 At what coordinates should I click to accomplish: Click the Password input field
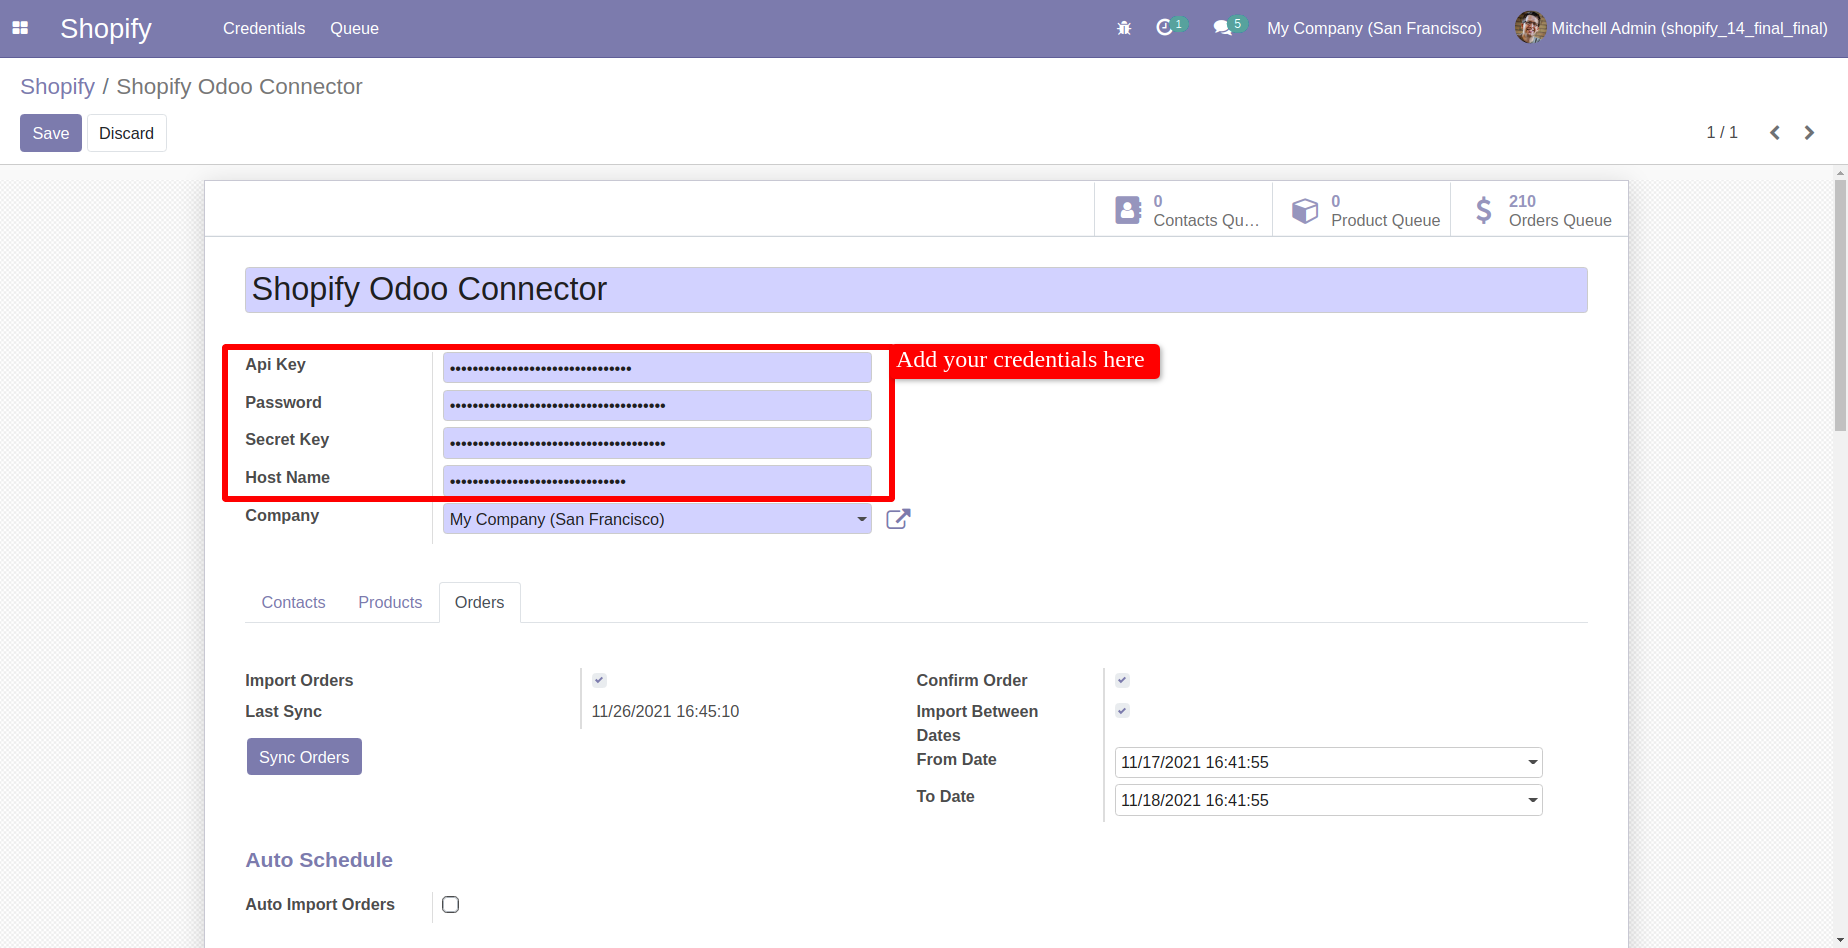tap(657, 405)
